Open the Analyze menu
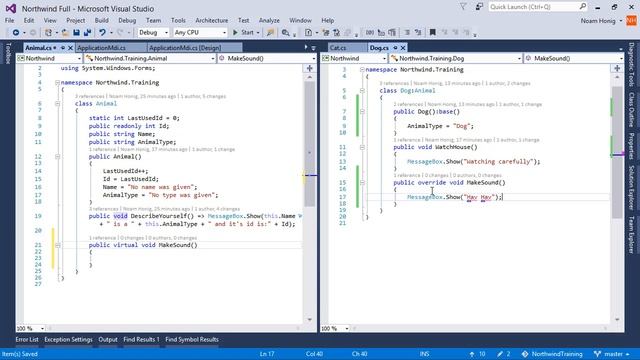Viewport: 640px width, 360px height. pyautogui.click(x=269, y=20)
